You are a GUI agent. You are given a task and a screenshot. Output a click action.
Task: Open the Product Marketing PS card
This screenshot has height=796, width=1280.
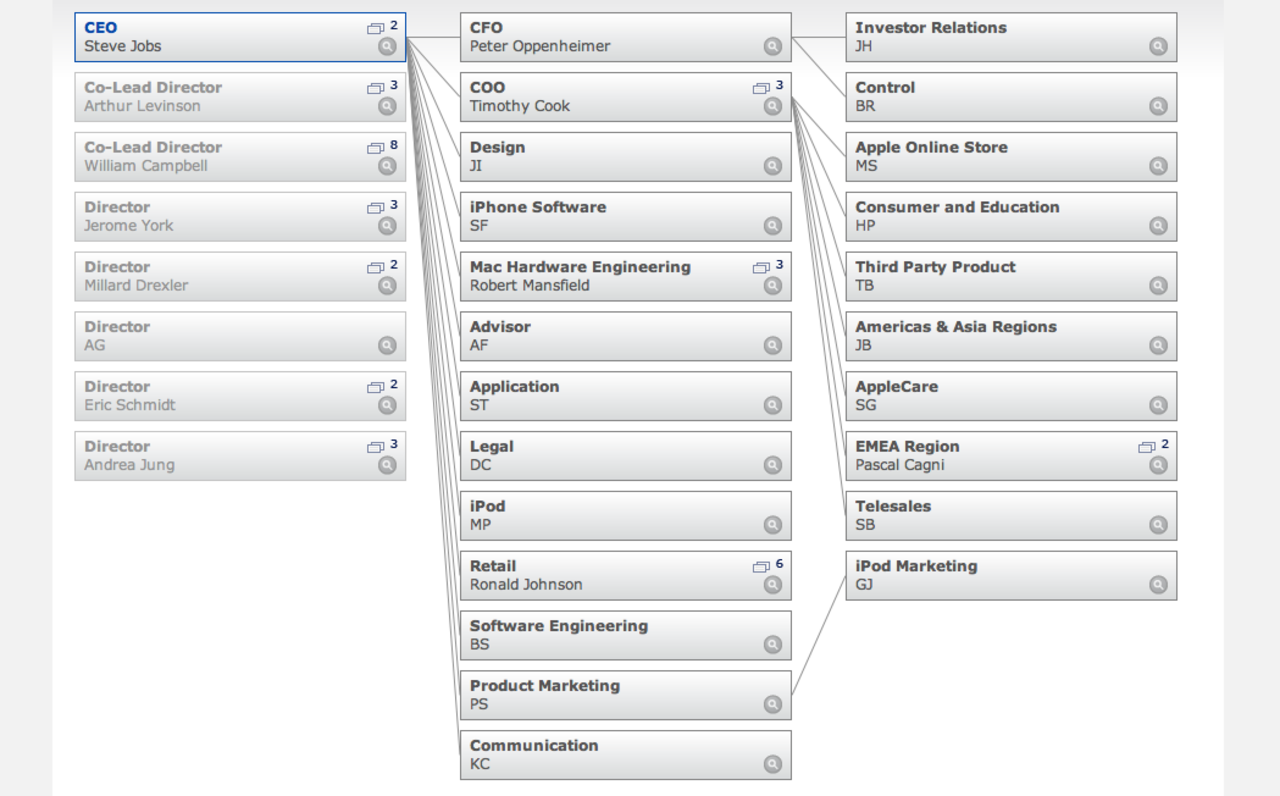[610, 695]
